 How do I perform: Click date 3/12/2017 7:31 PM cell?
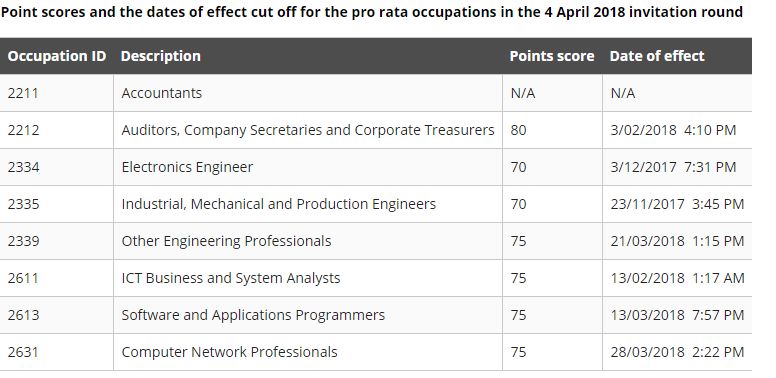[x=677, y=167]
